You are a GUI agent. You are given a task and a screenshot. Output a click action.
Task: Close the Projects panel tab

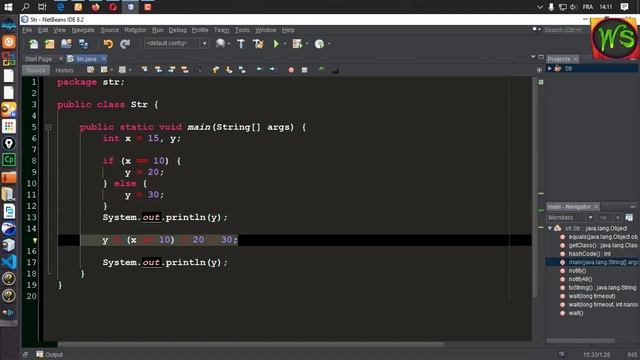(x=575, y=59)
